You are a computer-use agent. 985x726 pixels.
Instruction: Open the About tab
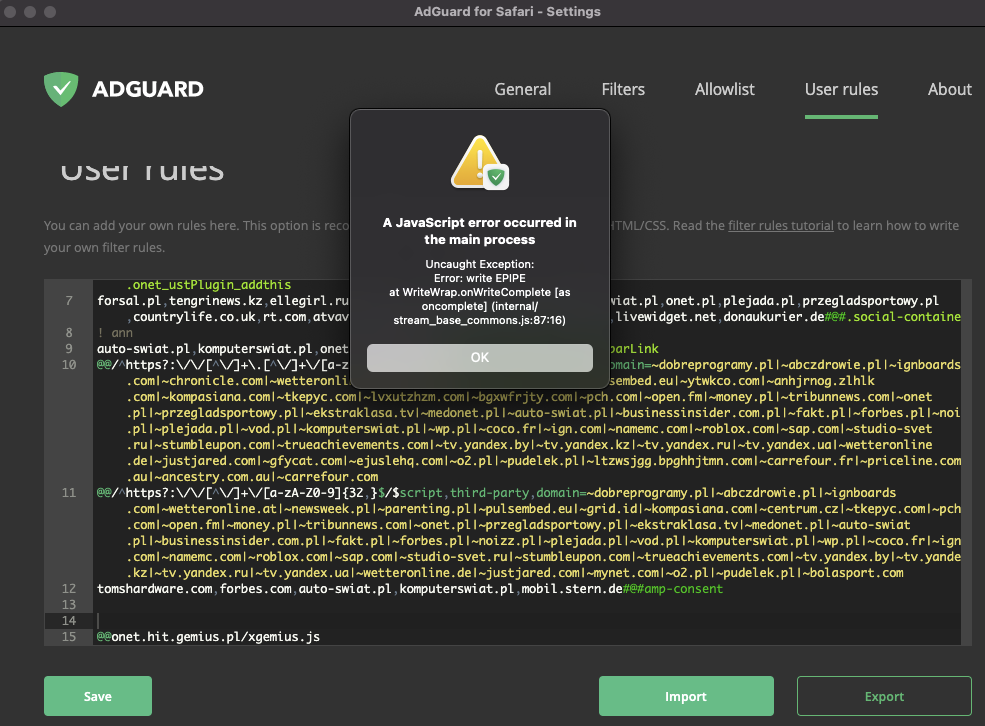(x=949, y=89)
